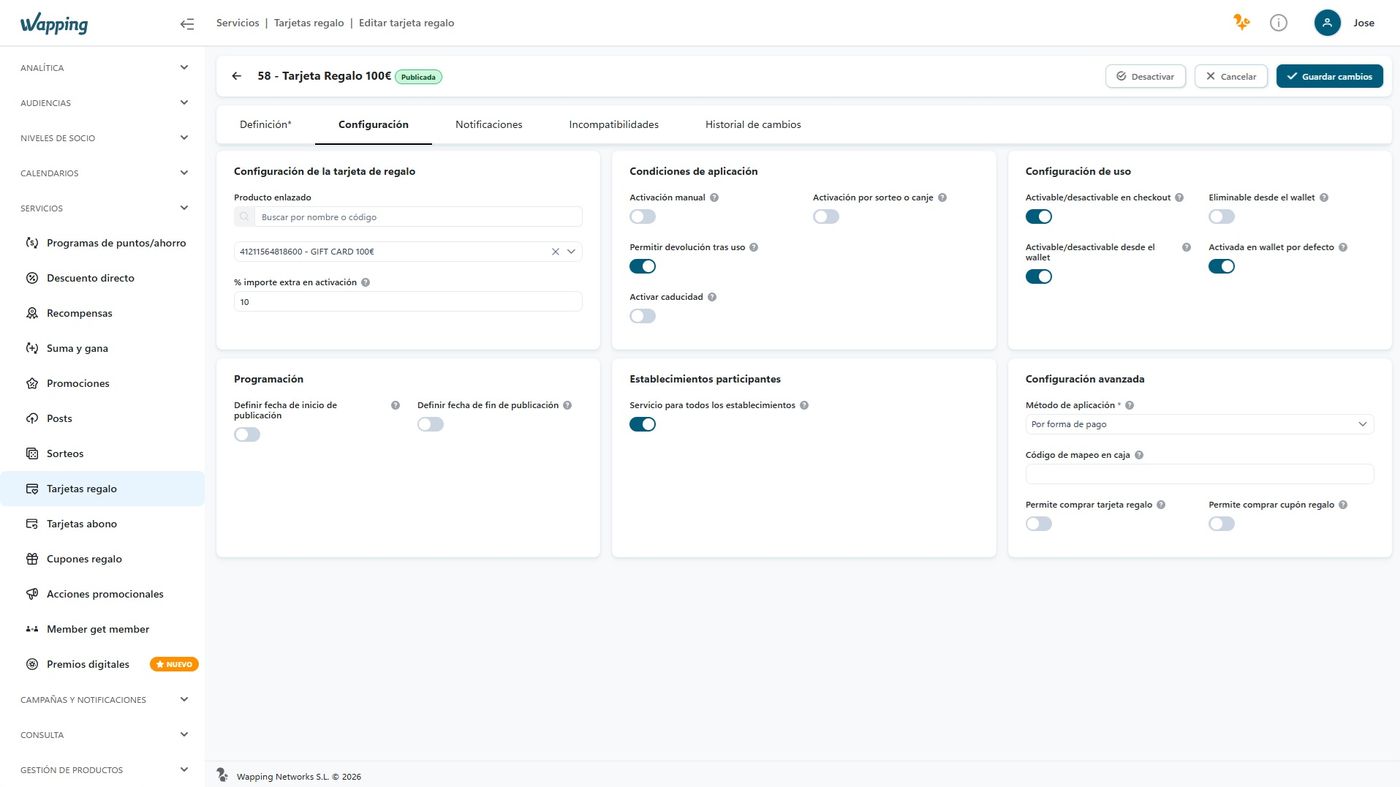
Task: Enable Eliminable desde el wallet switch
Action: 1222,217
